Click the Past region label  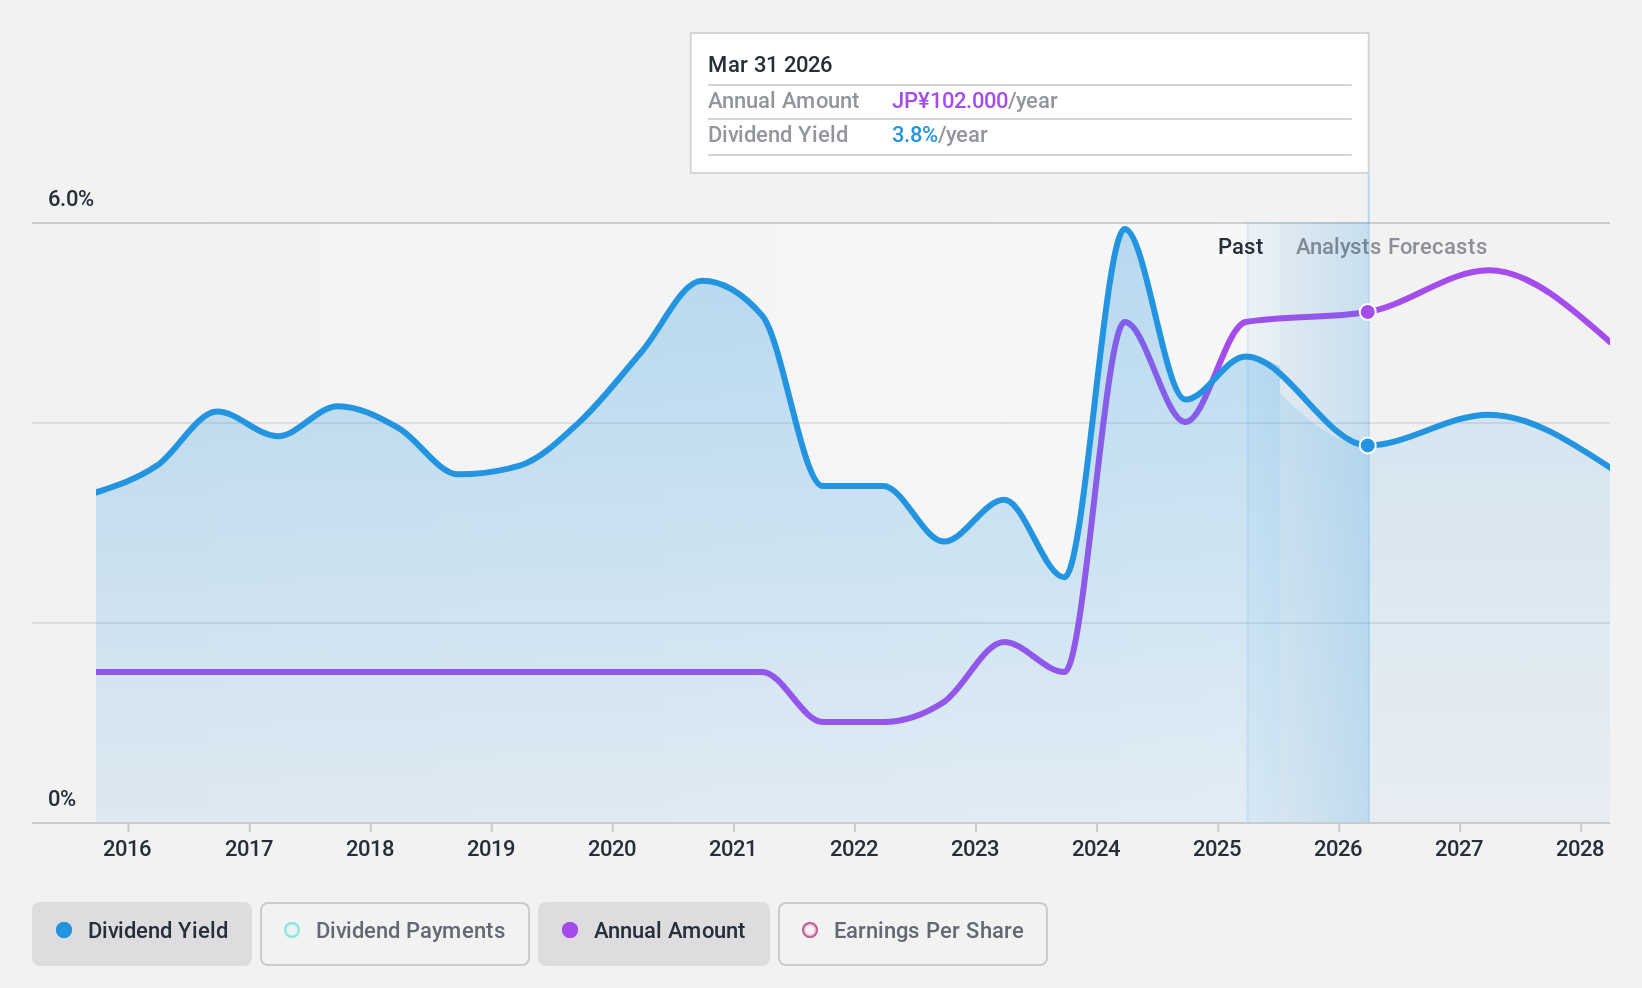[1240, 247]
